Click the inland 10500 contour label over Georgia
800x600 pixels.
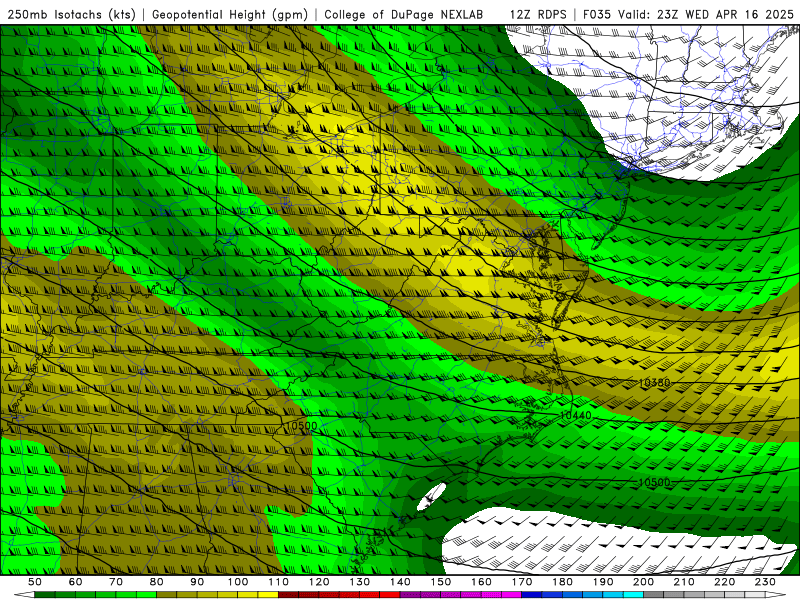click(x=301, y=426)
